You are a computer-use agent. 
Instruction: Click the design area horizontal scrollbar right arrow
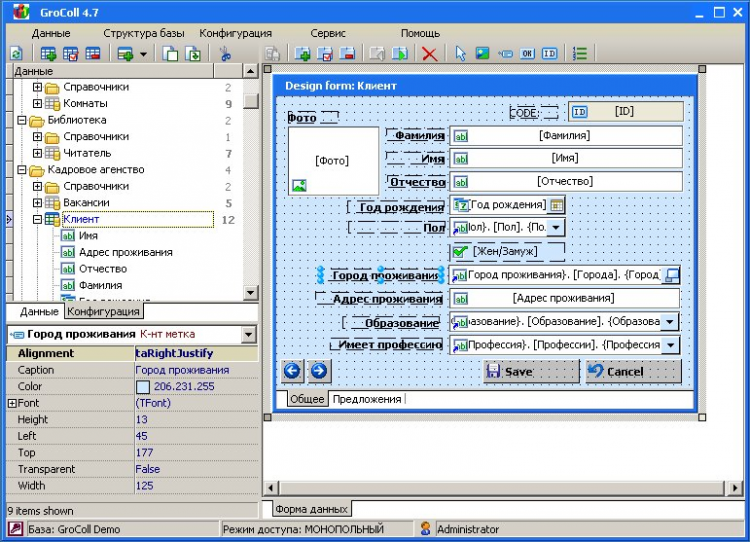pyautogui.click(x=734, y=488)
